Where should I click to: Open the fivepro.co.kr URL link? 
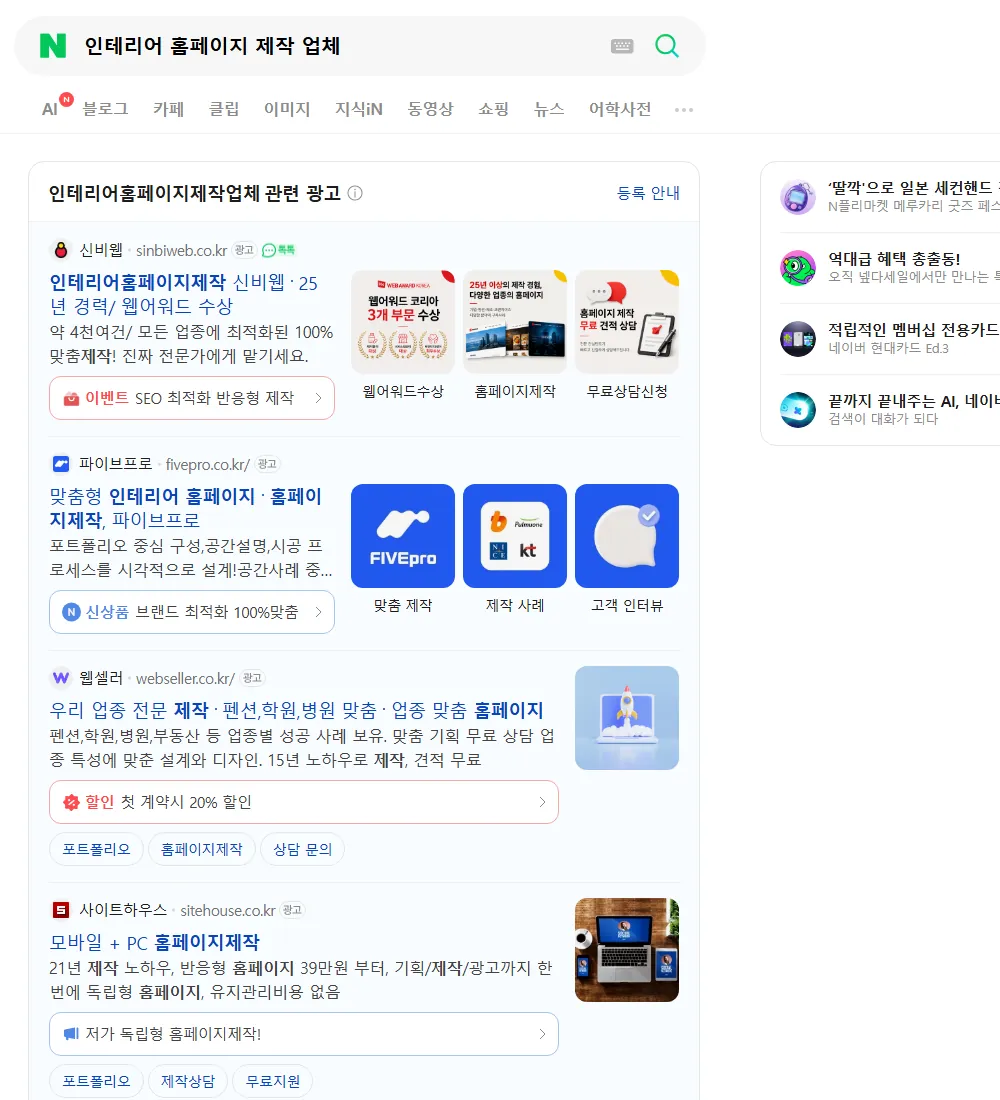tap(208, 464)
